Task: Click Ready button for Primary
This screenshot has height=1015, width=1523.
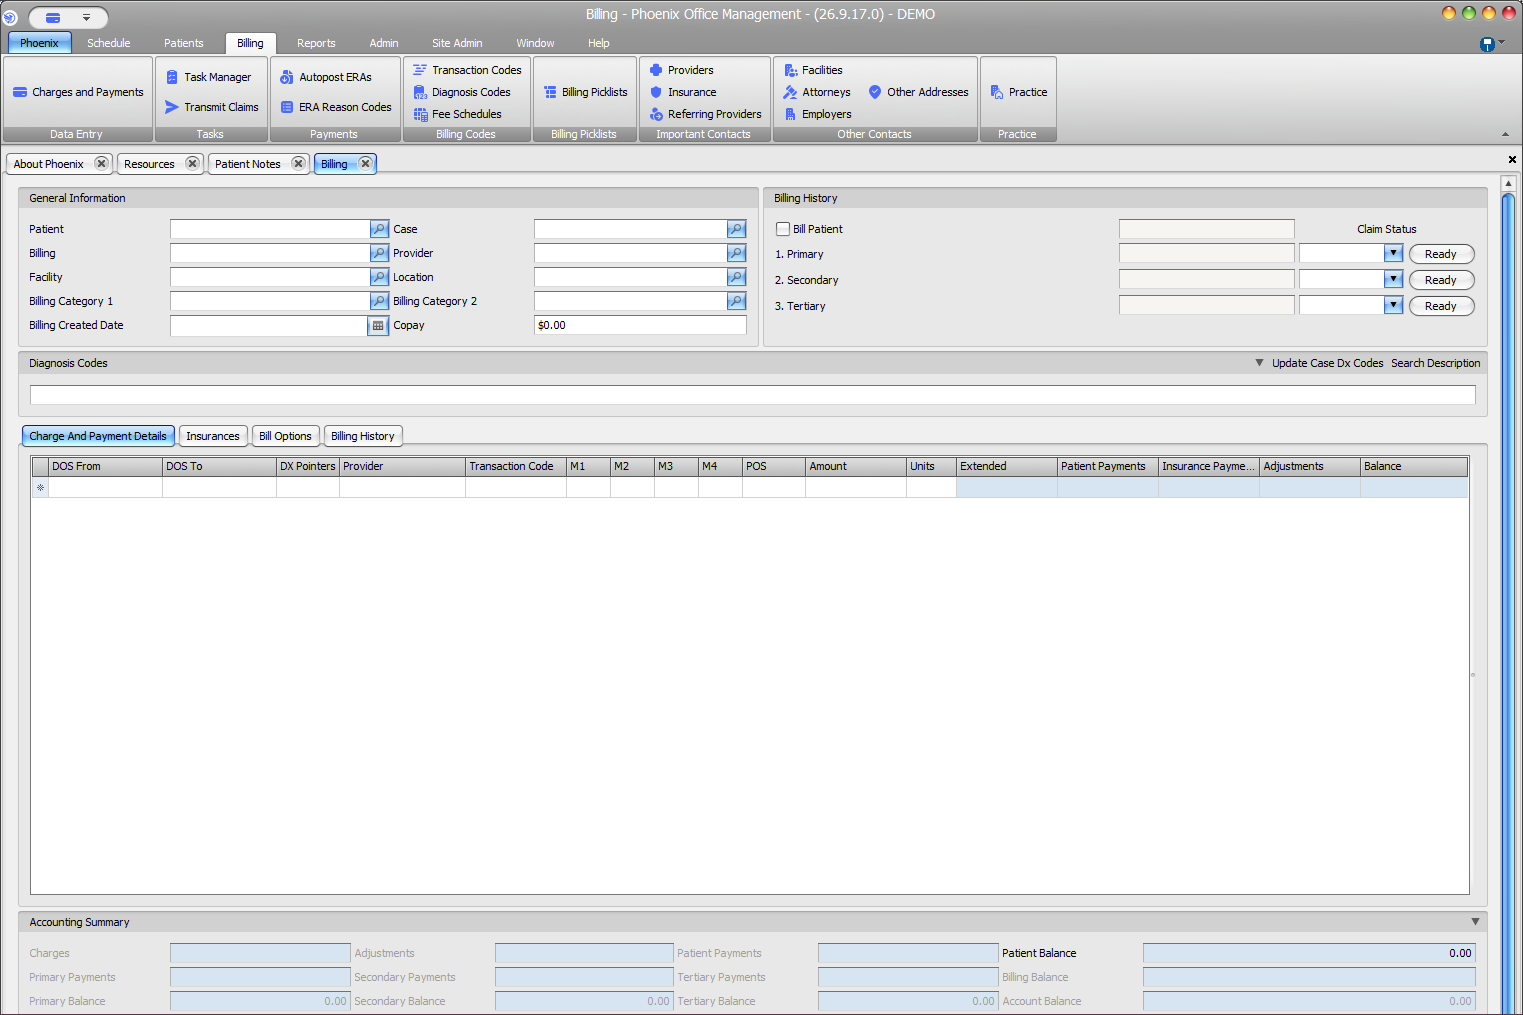Action: pyautogui.click(x=1441, y=254)
